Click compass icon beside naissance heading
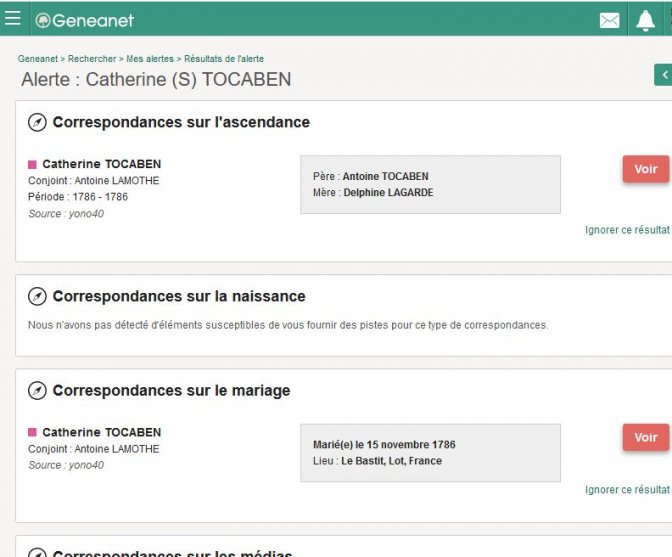The width and height of the screenshot is (672, 557). (37, 297)
